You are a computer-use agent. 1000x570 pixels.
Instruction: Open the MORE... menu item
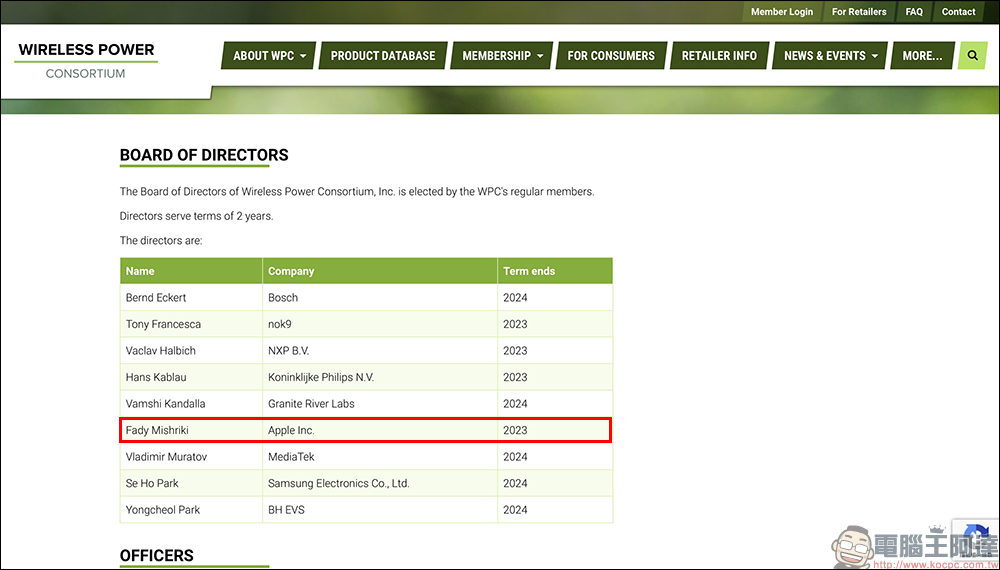(922, 55)
